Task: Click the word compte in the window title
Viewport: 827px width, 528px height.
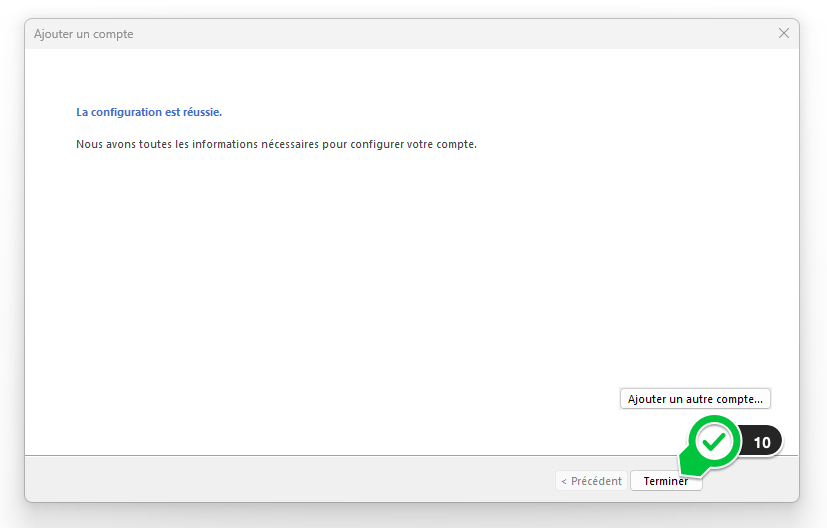Action: pyautogui.click(x=114, y=34)
